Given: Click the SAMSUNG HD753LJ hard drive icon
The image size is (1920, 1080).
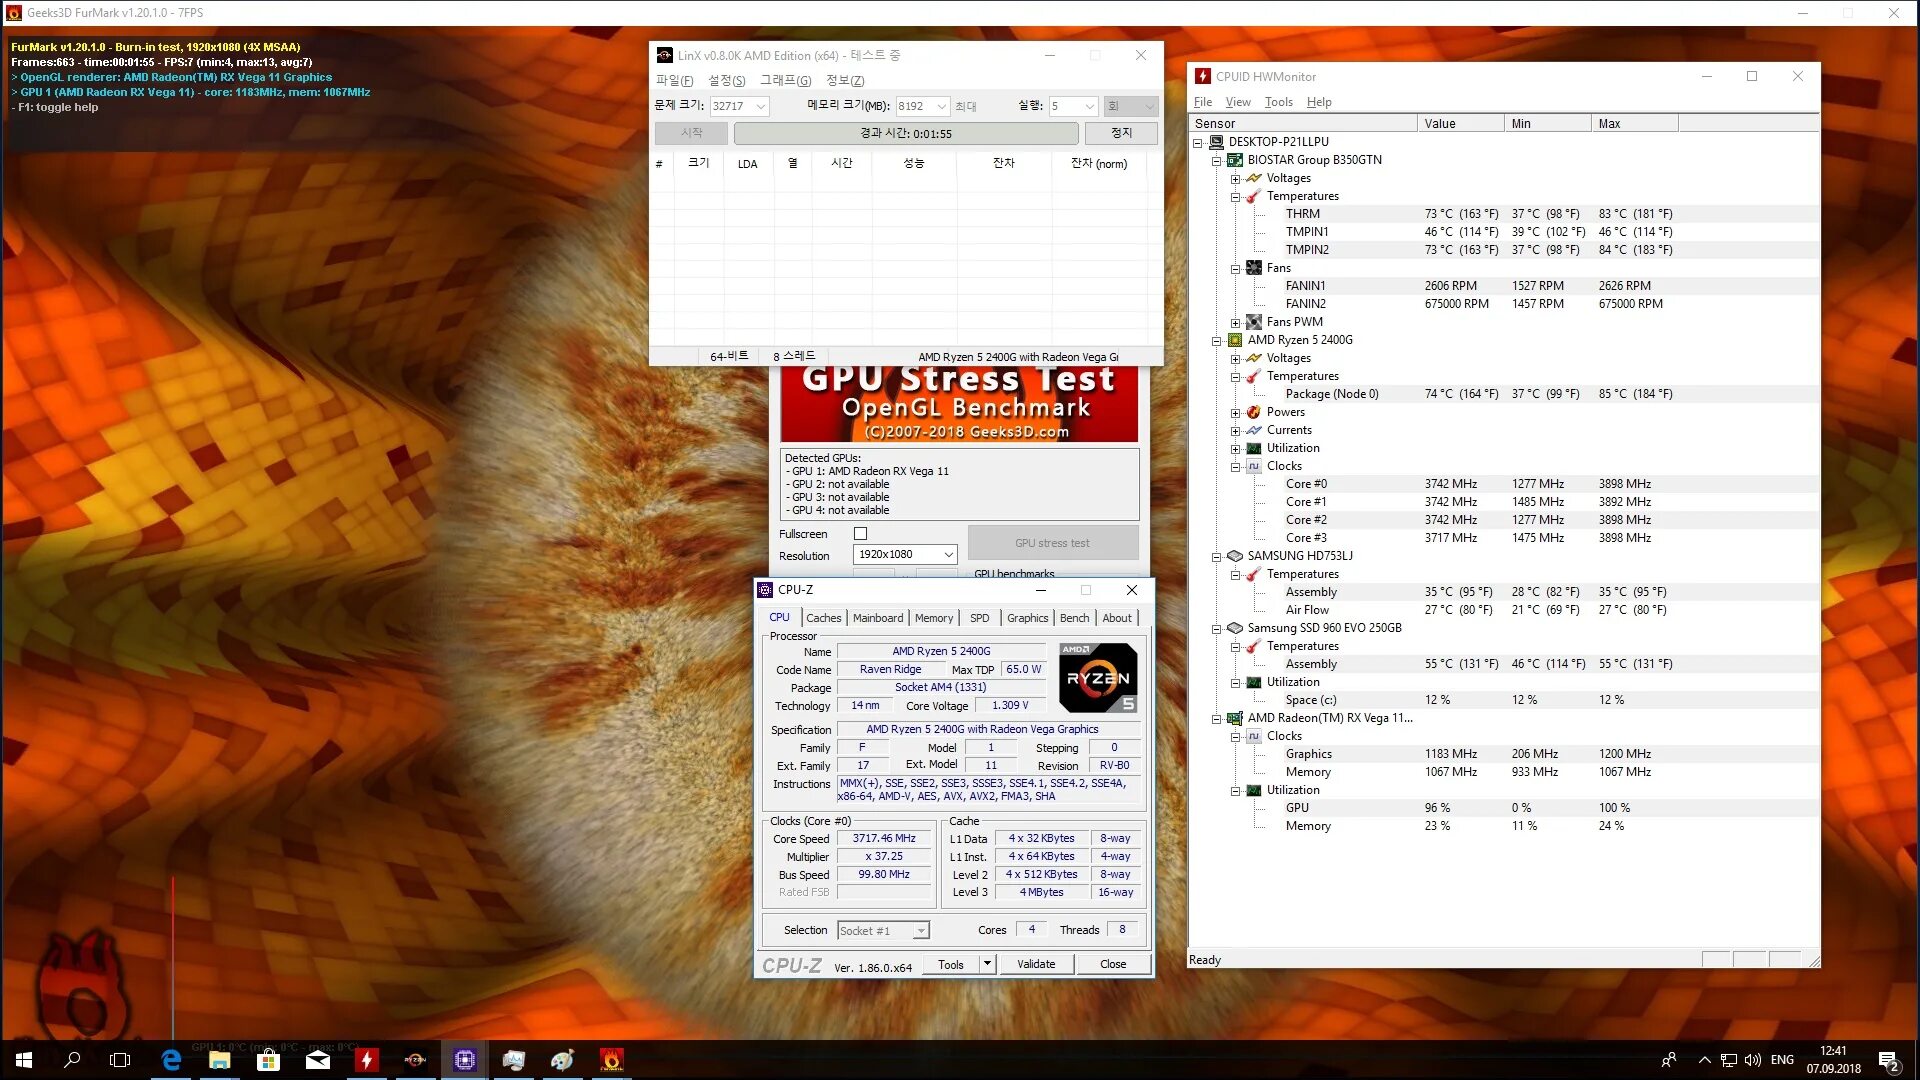Looking at the screenshot, I should click(x=1235, y=556).
